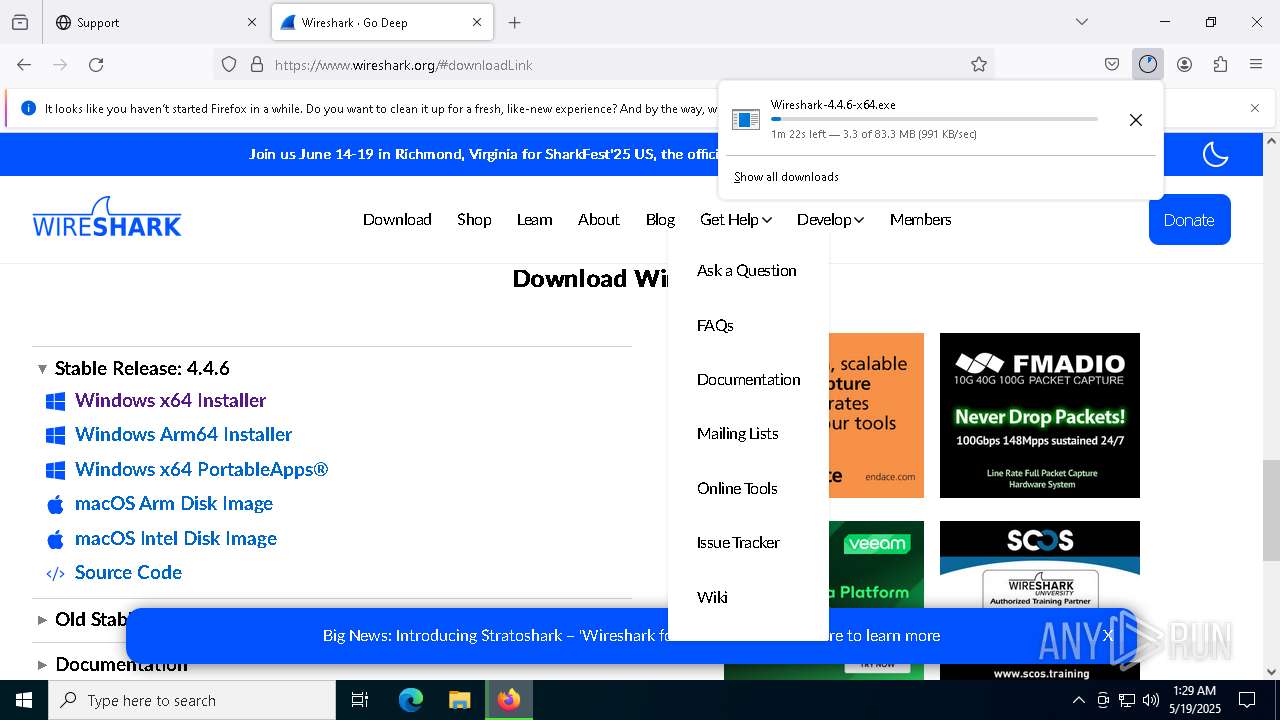The image size is (1280, 720).
Task: Reload the current page
Action: 96,64
